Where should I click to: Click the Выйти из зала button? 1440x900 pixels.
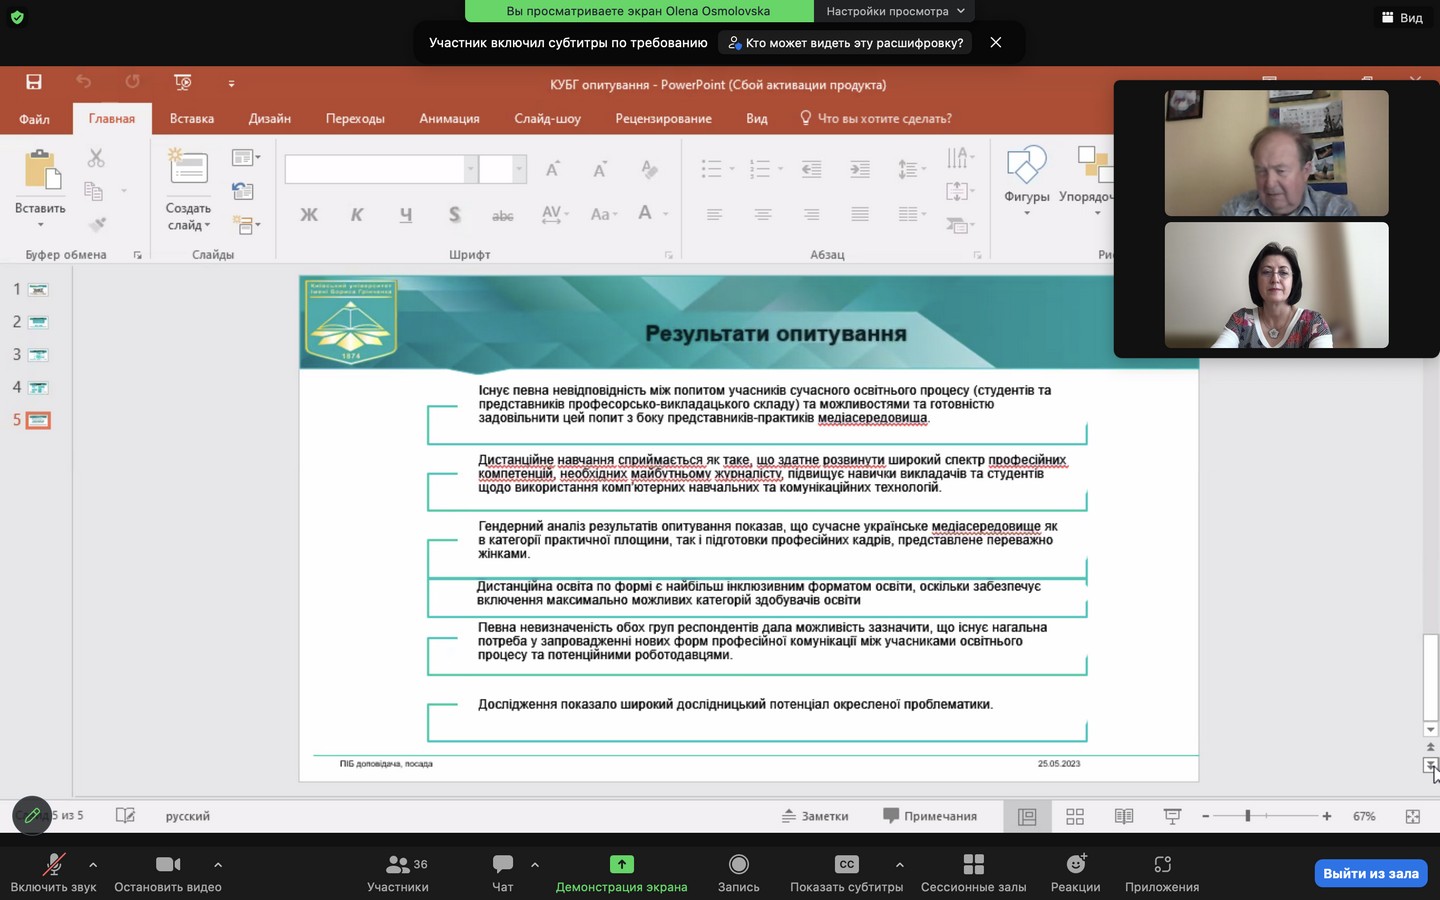[1370, 873]
